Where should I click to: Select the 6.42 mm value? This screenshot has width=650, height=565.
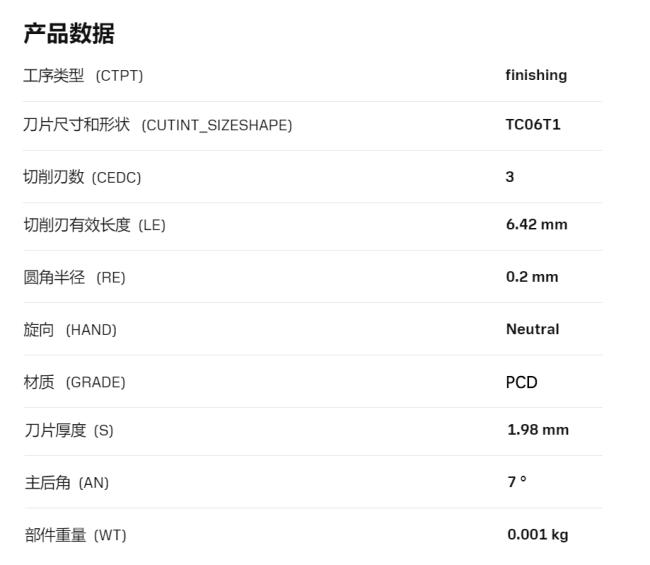coord(536,224)
